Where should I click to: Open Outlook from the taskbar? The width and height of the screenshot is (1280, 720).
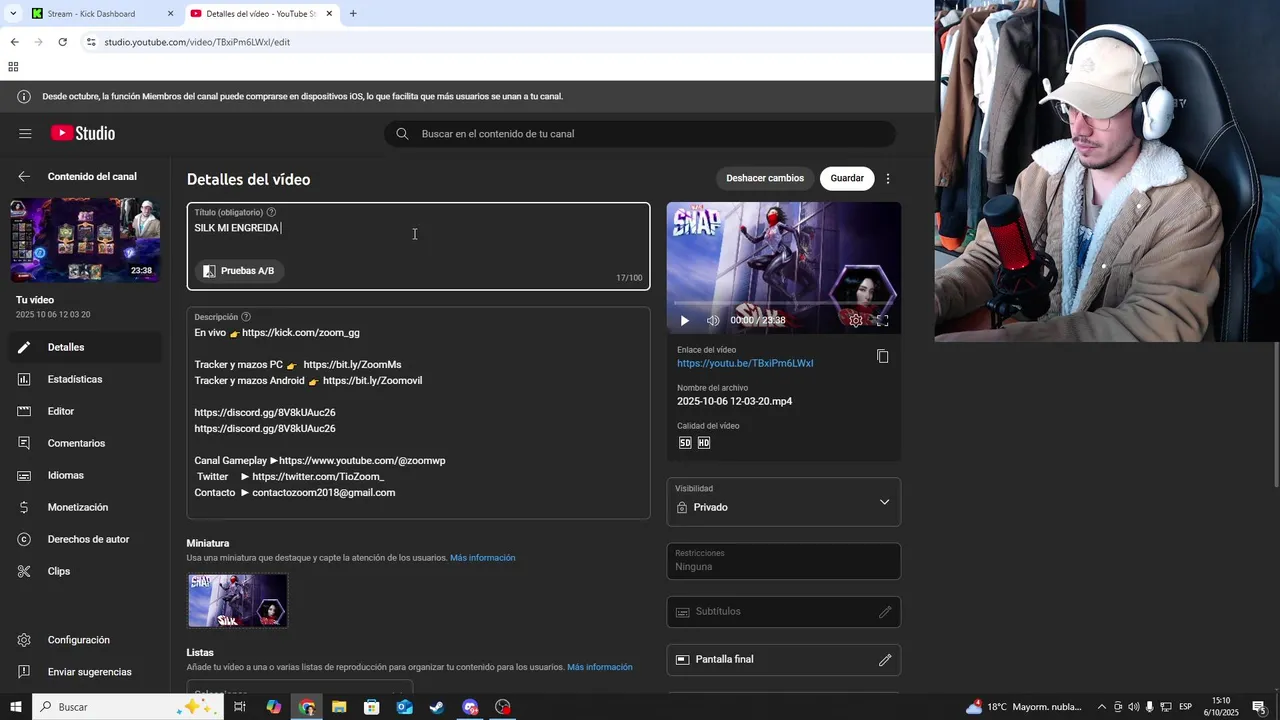(404, 707)
